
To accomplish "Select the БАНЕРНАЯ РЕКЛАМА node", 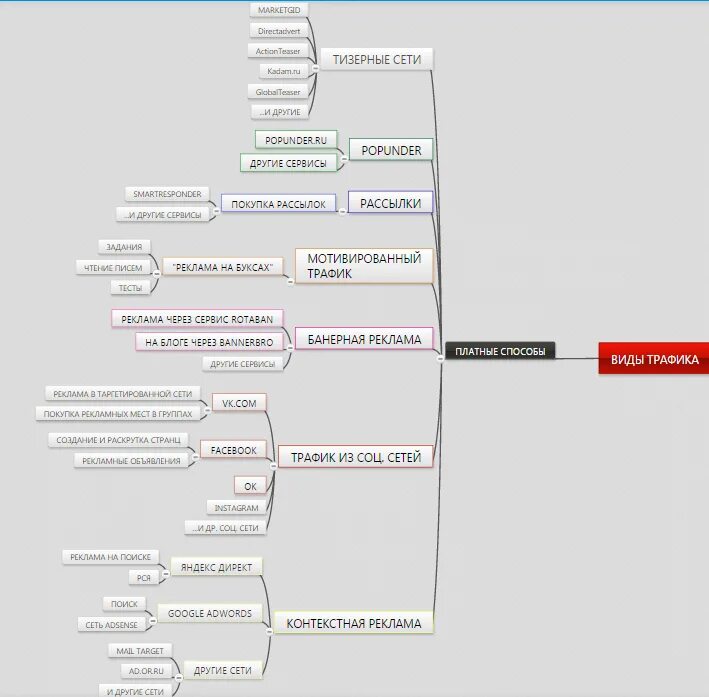I will click(x=364, y=339).
